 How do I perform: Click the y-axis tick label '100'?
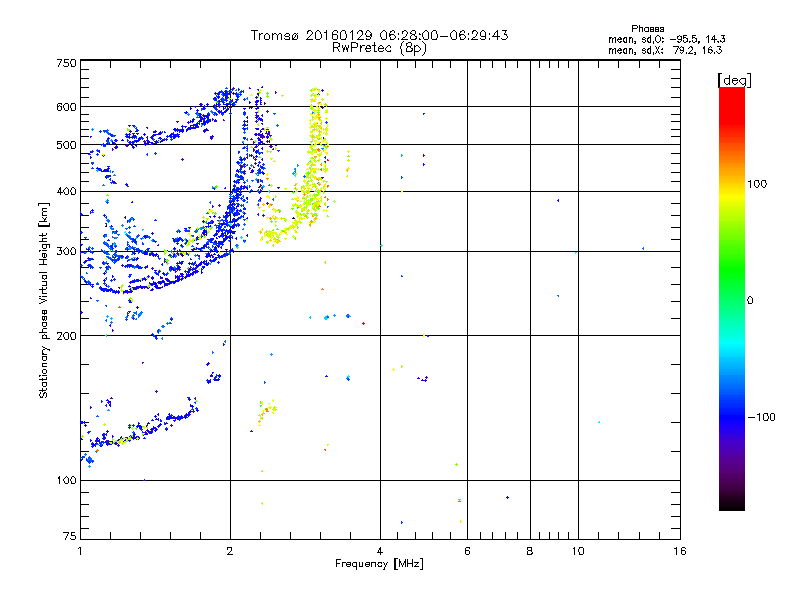[67, 480]
